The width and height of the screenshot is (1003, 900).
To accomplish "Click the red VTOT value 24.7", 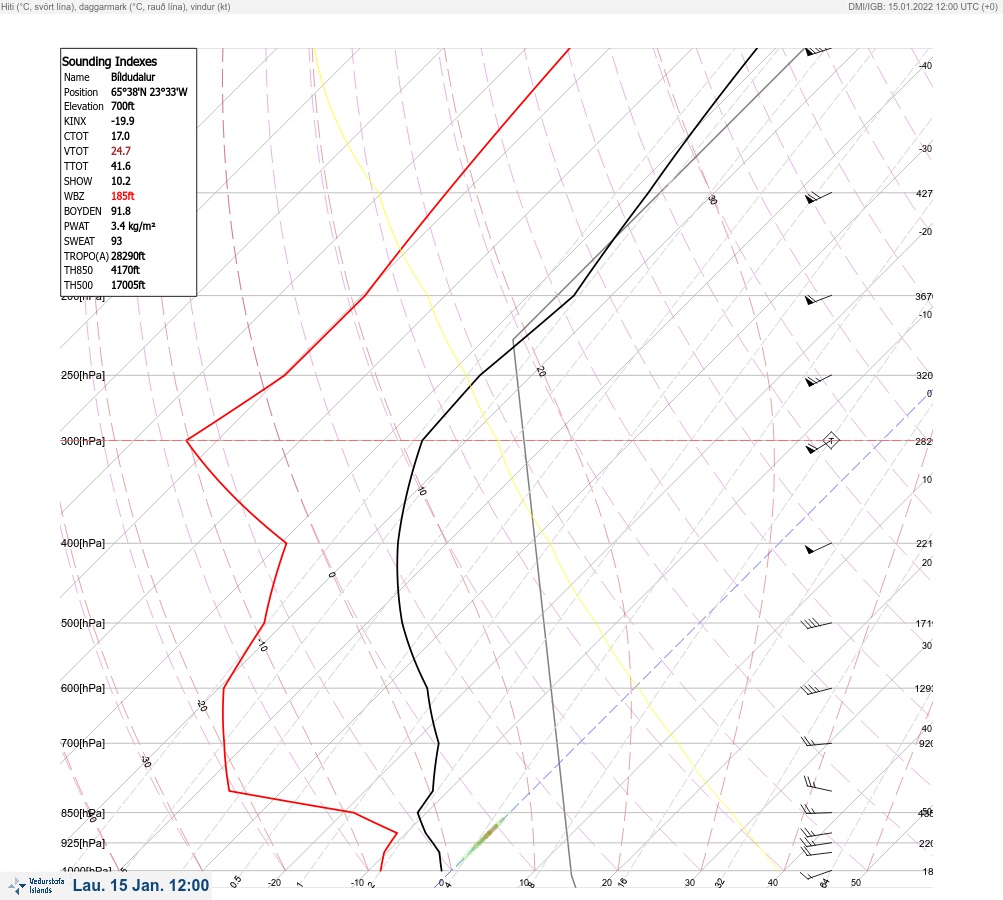I will [121, 151].
